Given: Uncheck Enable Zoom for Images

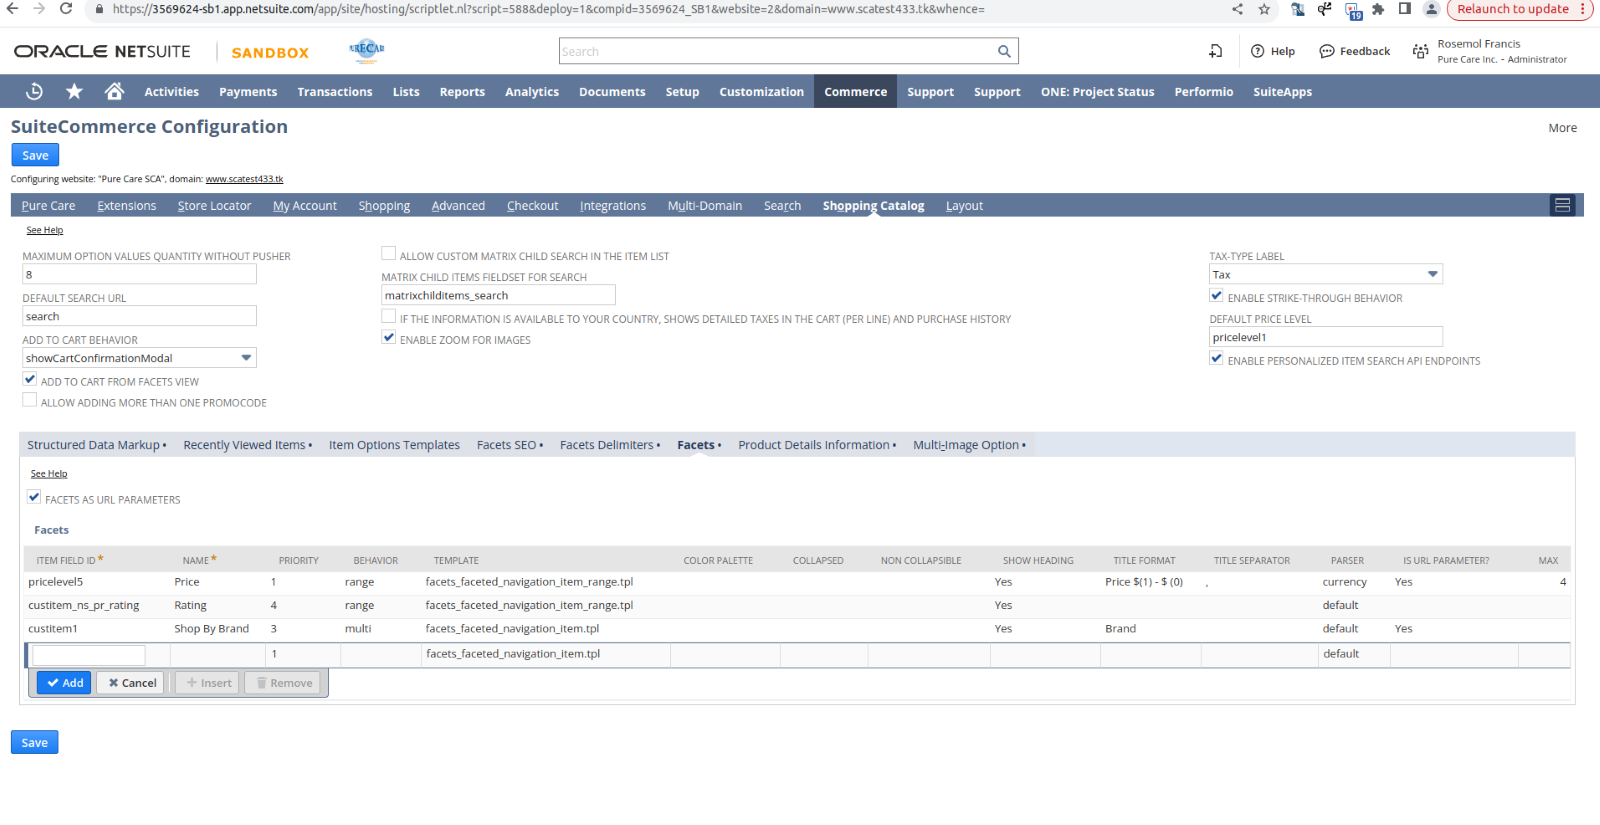Looking at the screenshot, I should [389, 338].
